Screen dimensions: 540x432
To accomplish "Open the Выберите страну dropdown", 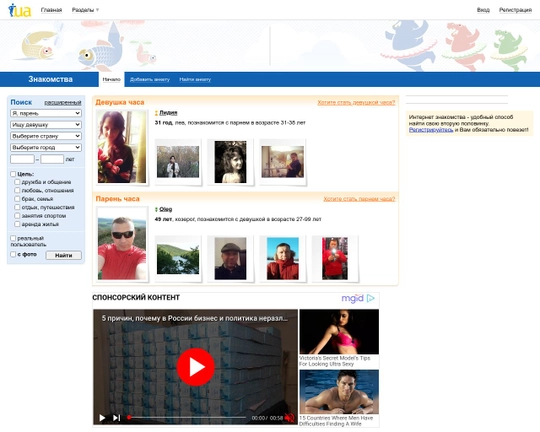I will (46, 136).
